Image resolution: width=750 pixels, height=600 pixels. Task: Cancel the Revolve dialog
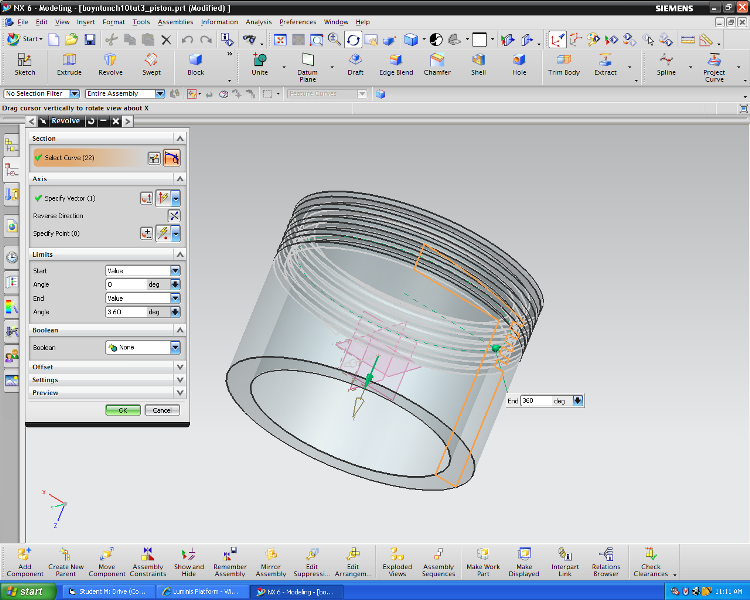(161, 410)
